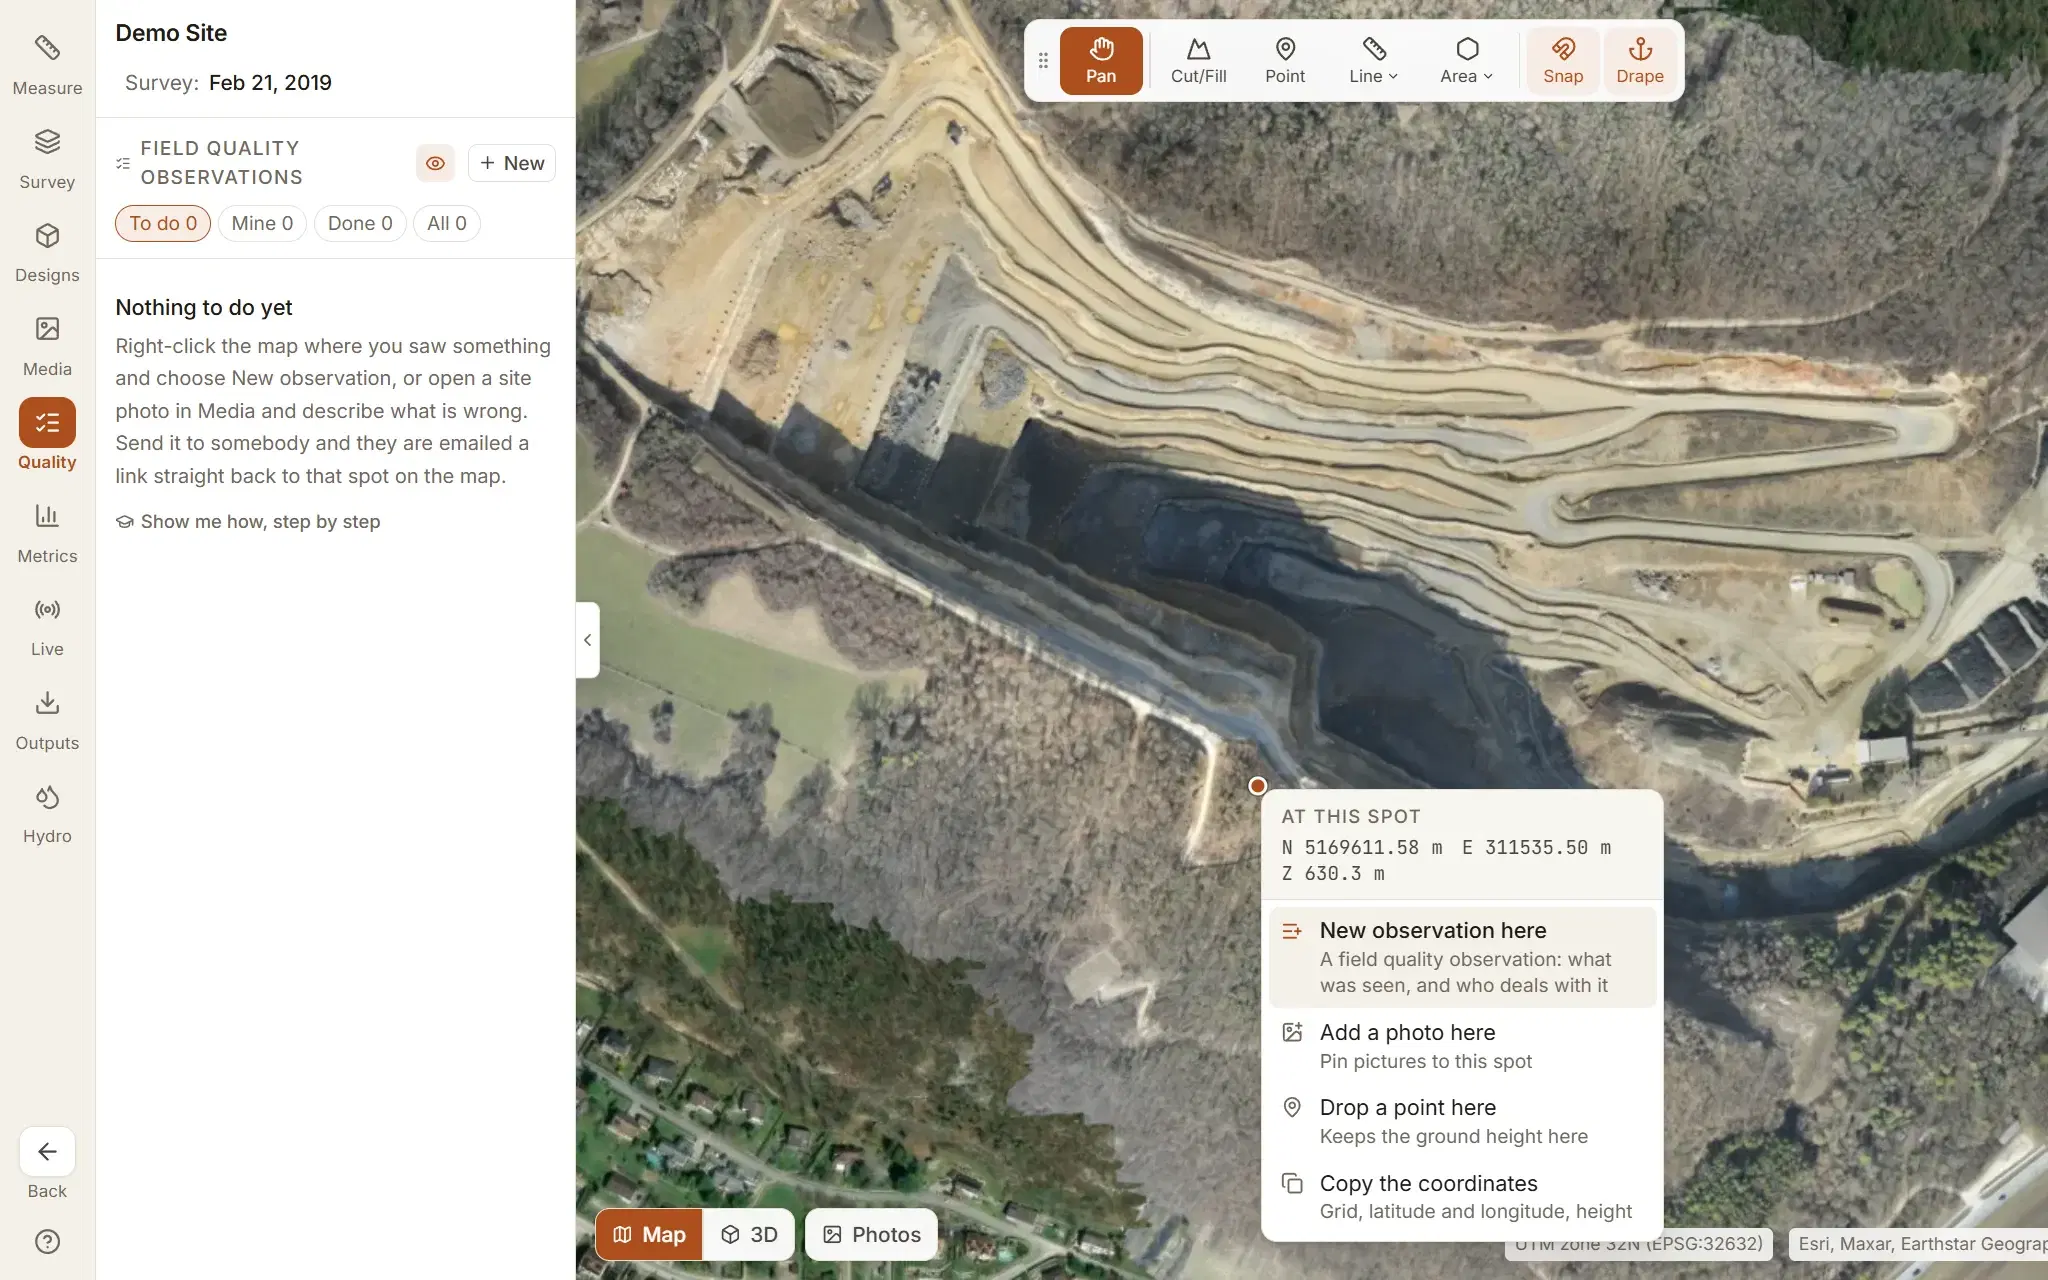Filter by the All 0 tab
The image size is (2048, 1280).
point(447,223)
